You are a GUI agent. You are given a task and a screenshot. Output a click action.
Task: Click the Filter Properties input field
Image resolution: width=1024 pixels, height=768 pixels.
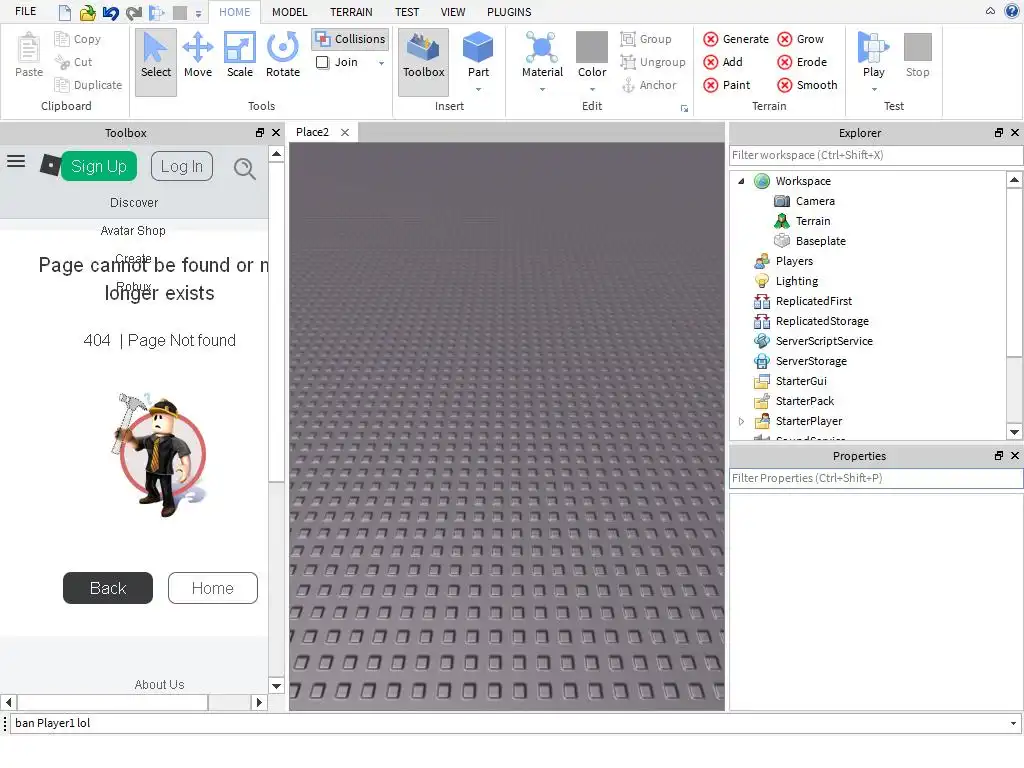876,478
